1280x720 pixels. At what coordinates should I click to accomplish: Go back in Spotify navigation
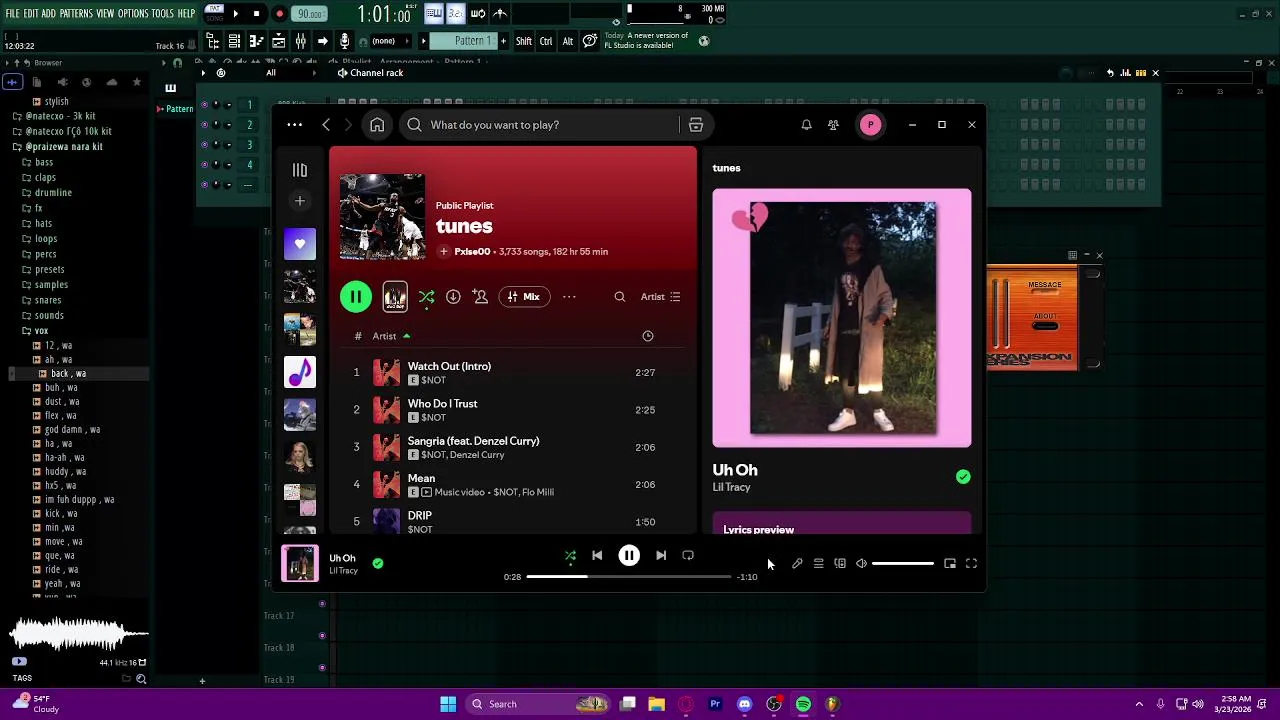[326, 125]
